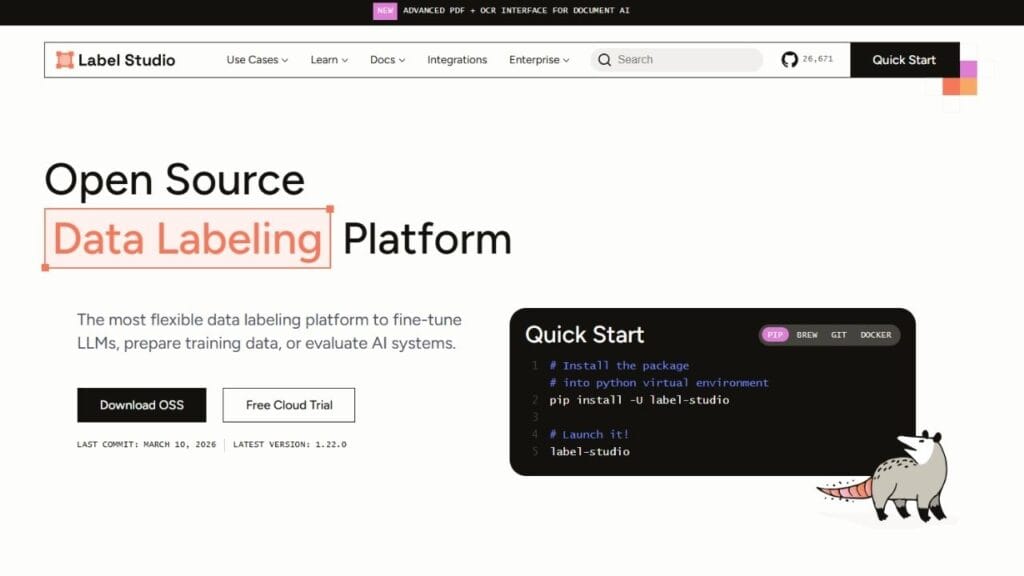This screenshot has width=1024, height=576.
Task: Click the Quick Start button
Action: tap(903, 60)
